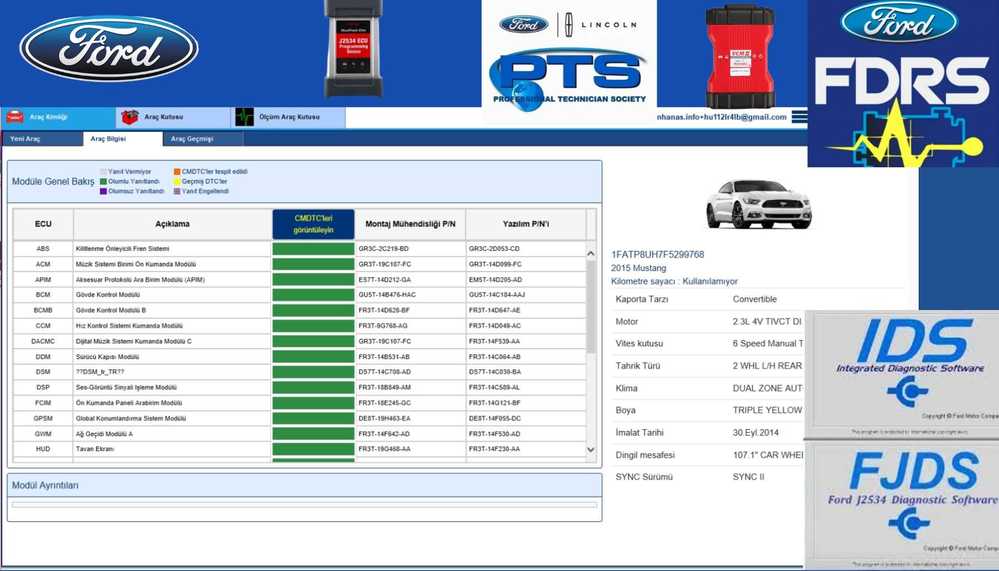Select the GWM module row

(299, 434)
